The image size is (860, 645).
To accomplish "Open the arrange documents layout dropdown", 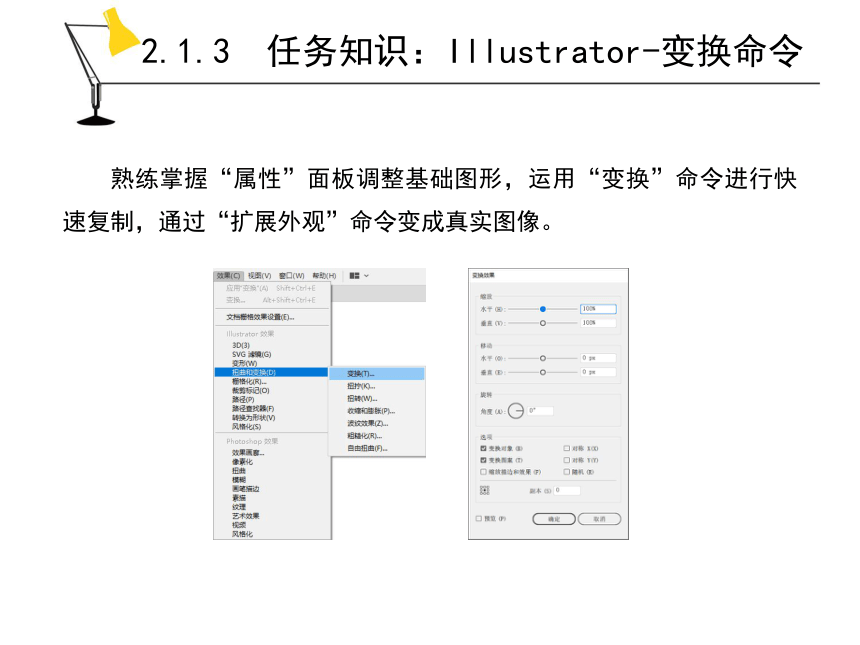I will coord(359,275).
